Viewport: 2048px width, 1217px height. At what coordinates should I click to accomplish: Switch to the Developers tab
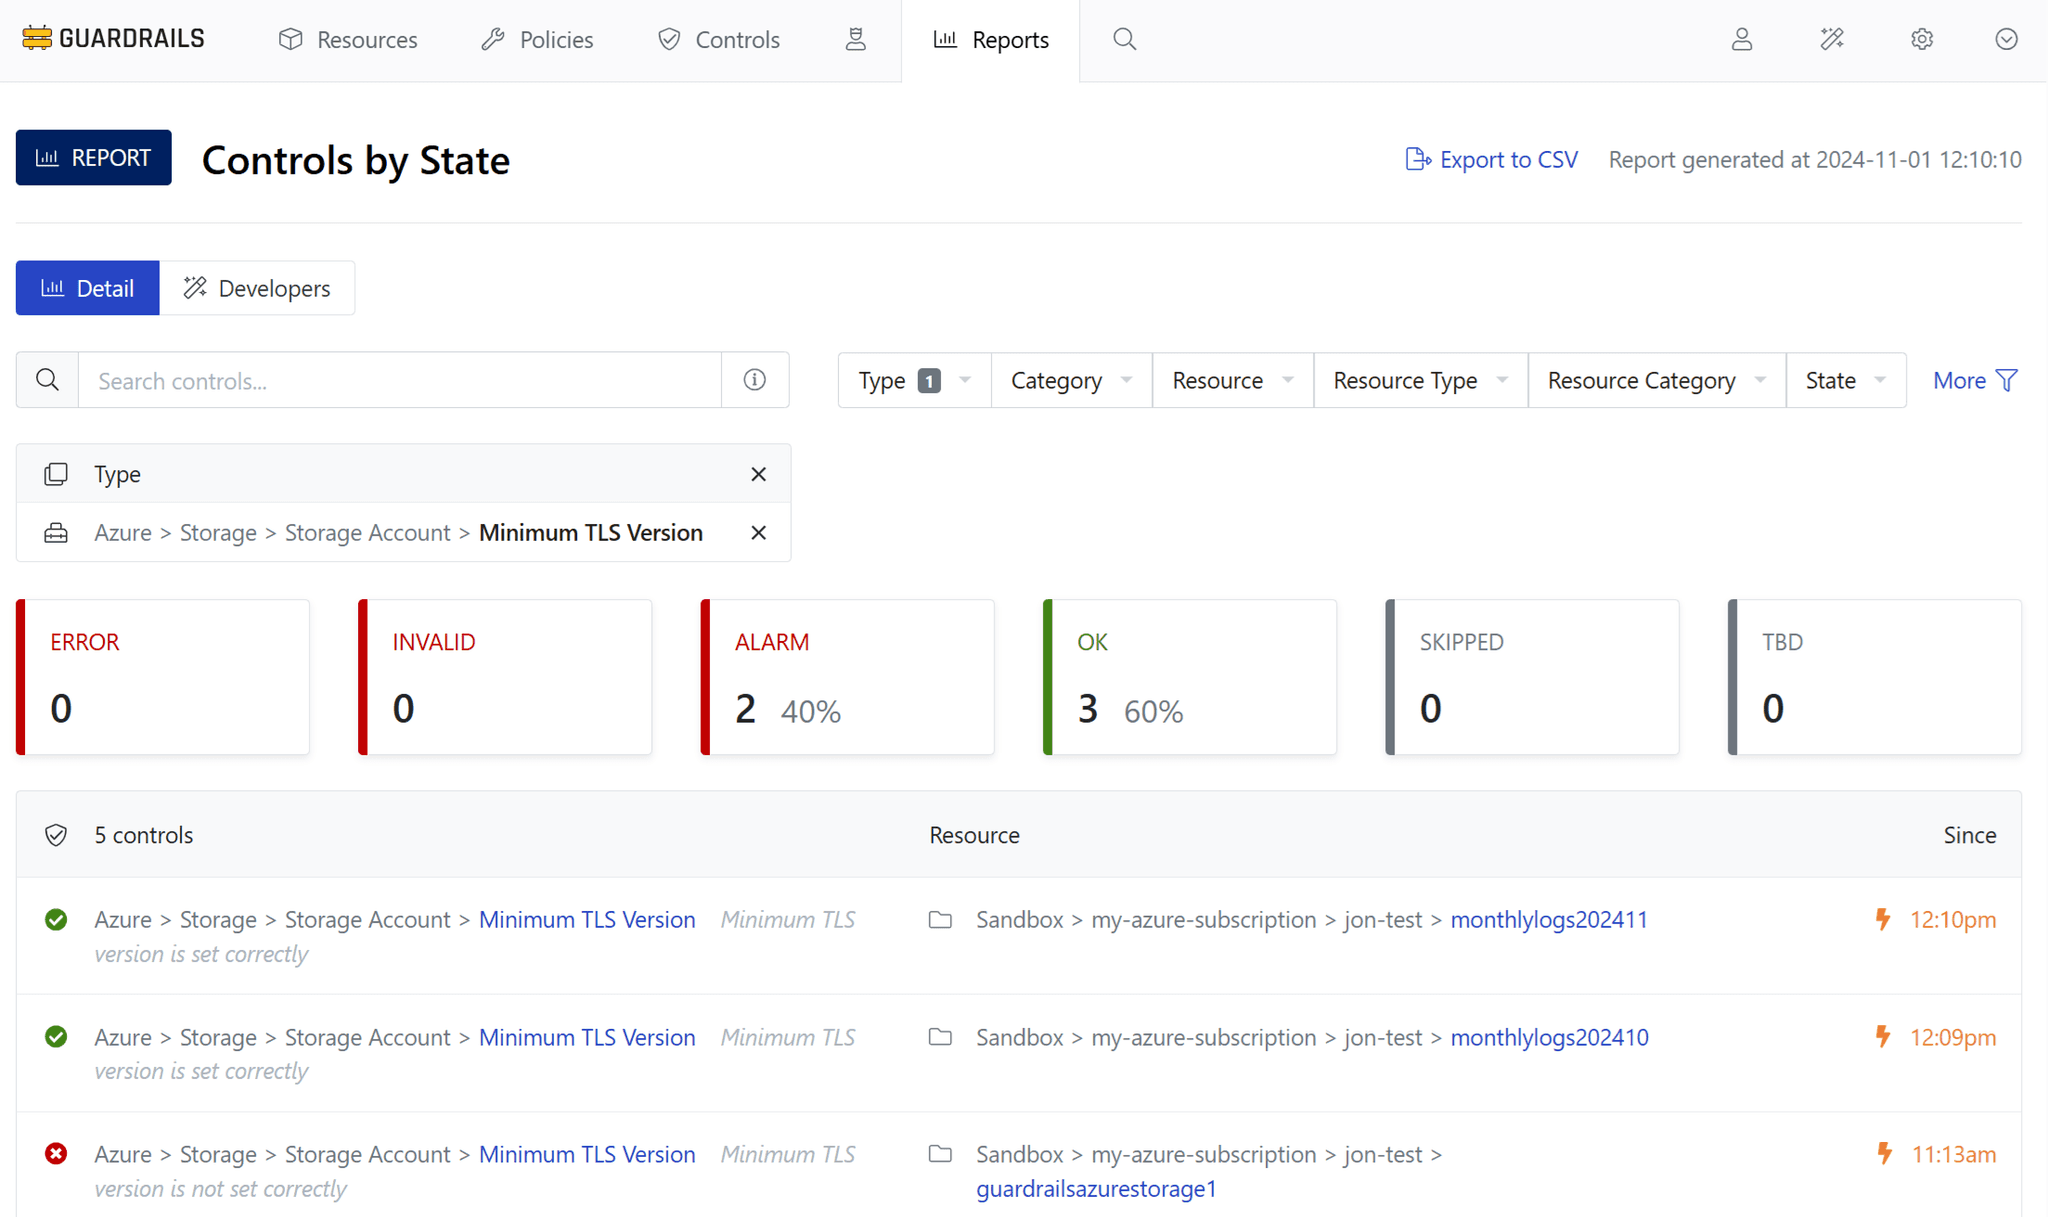coord(257,288)
